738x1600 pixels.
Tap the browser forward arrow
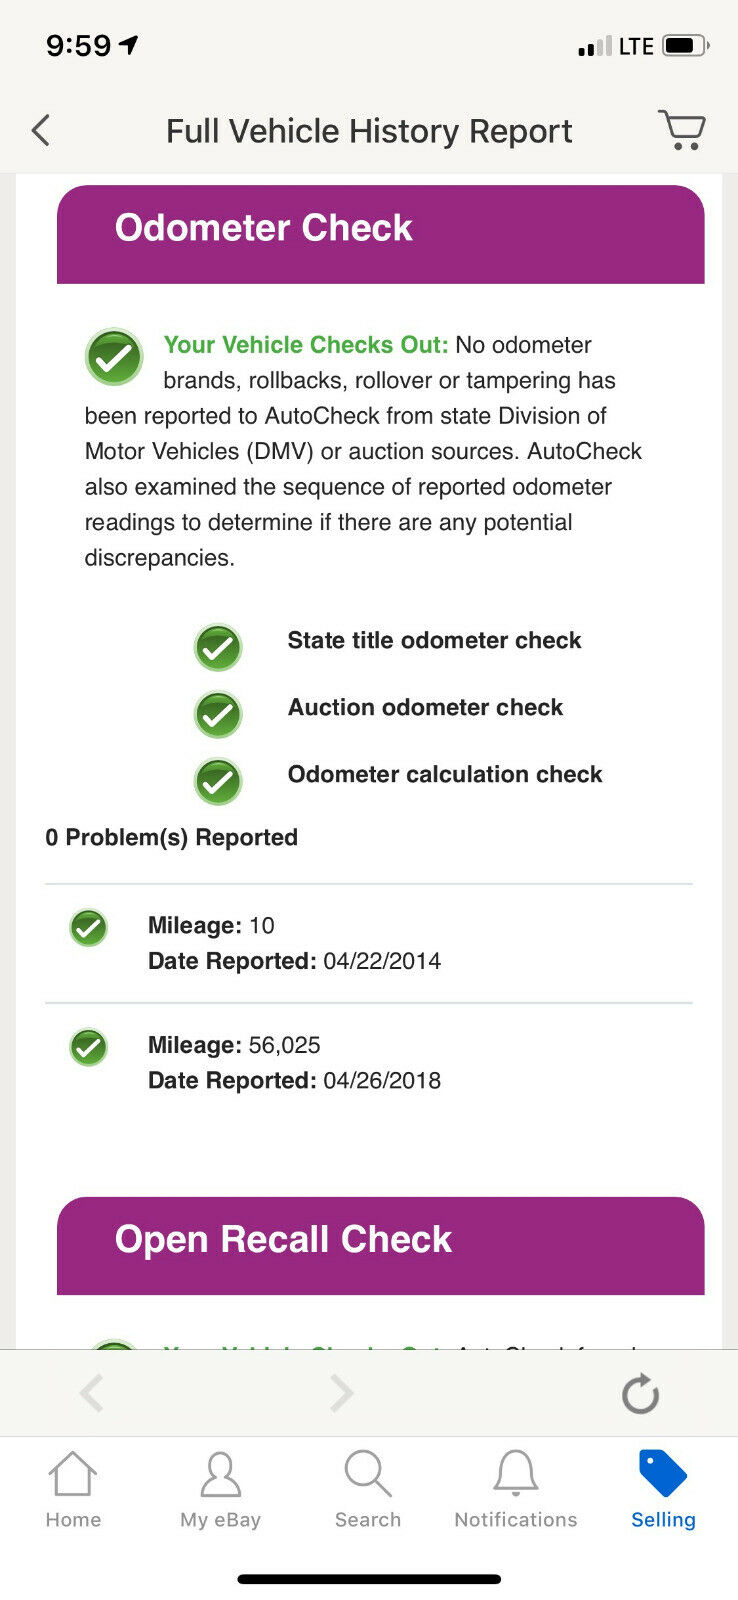click(342, 1393)
